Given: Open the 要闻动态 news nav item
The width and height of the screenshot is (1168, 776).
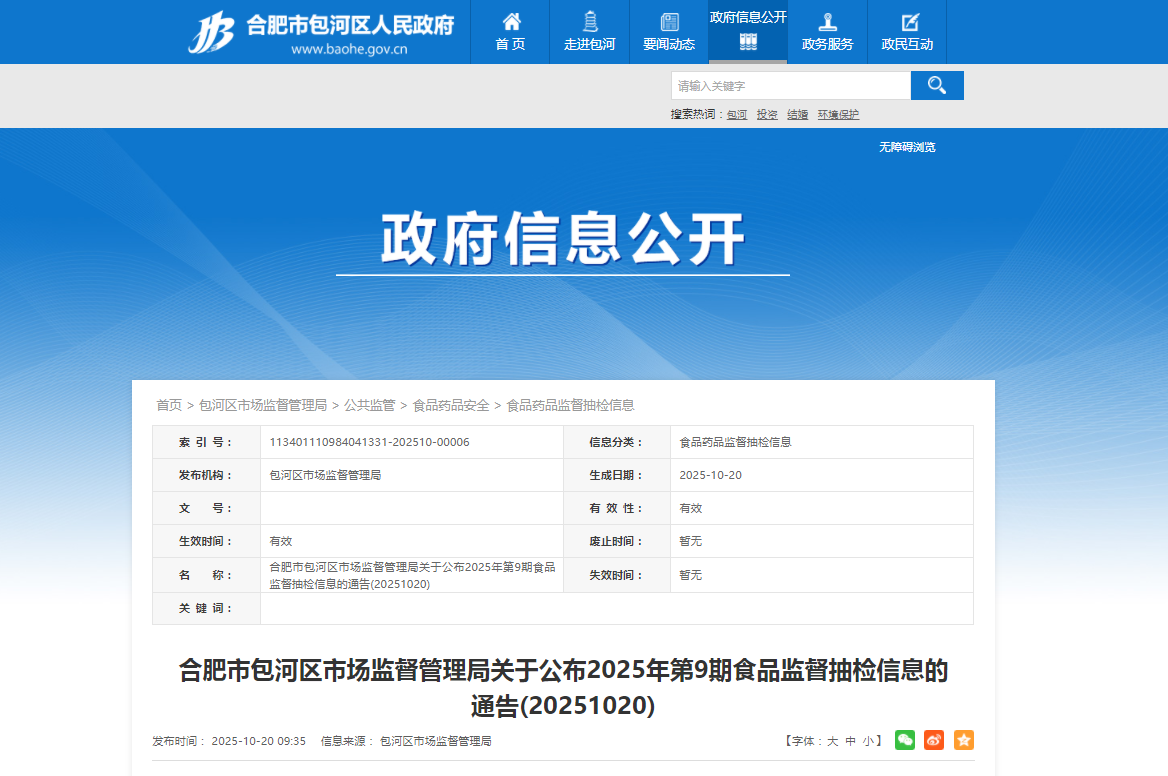Looking at the screenshot, I should (x=669, y=32).
